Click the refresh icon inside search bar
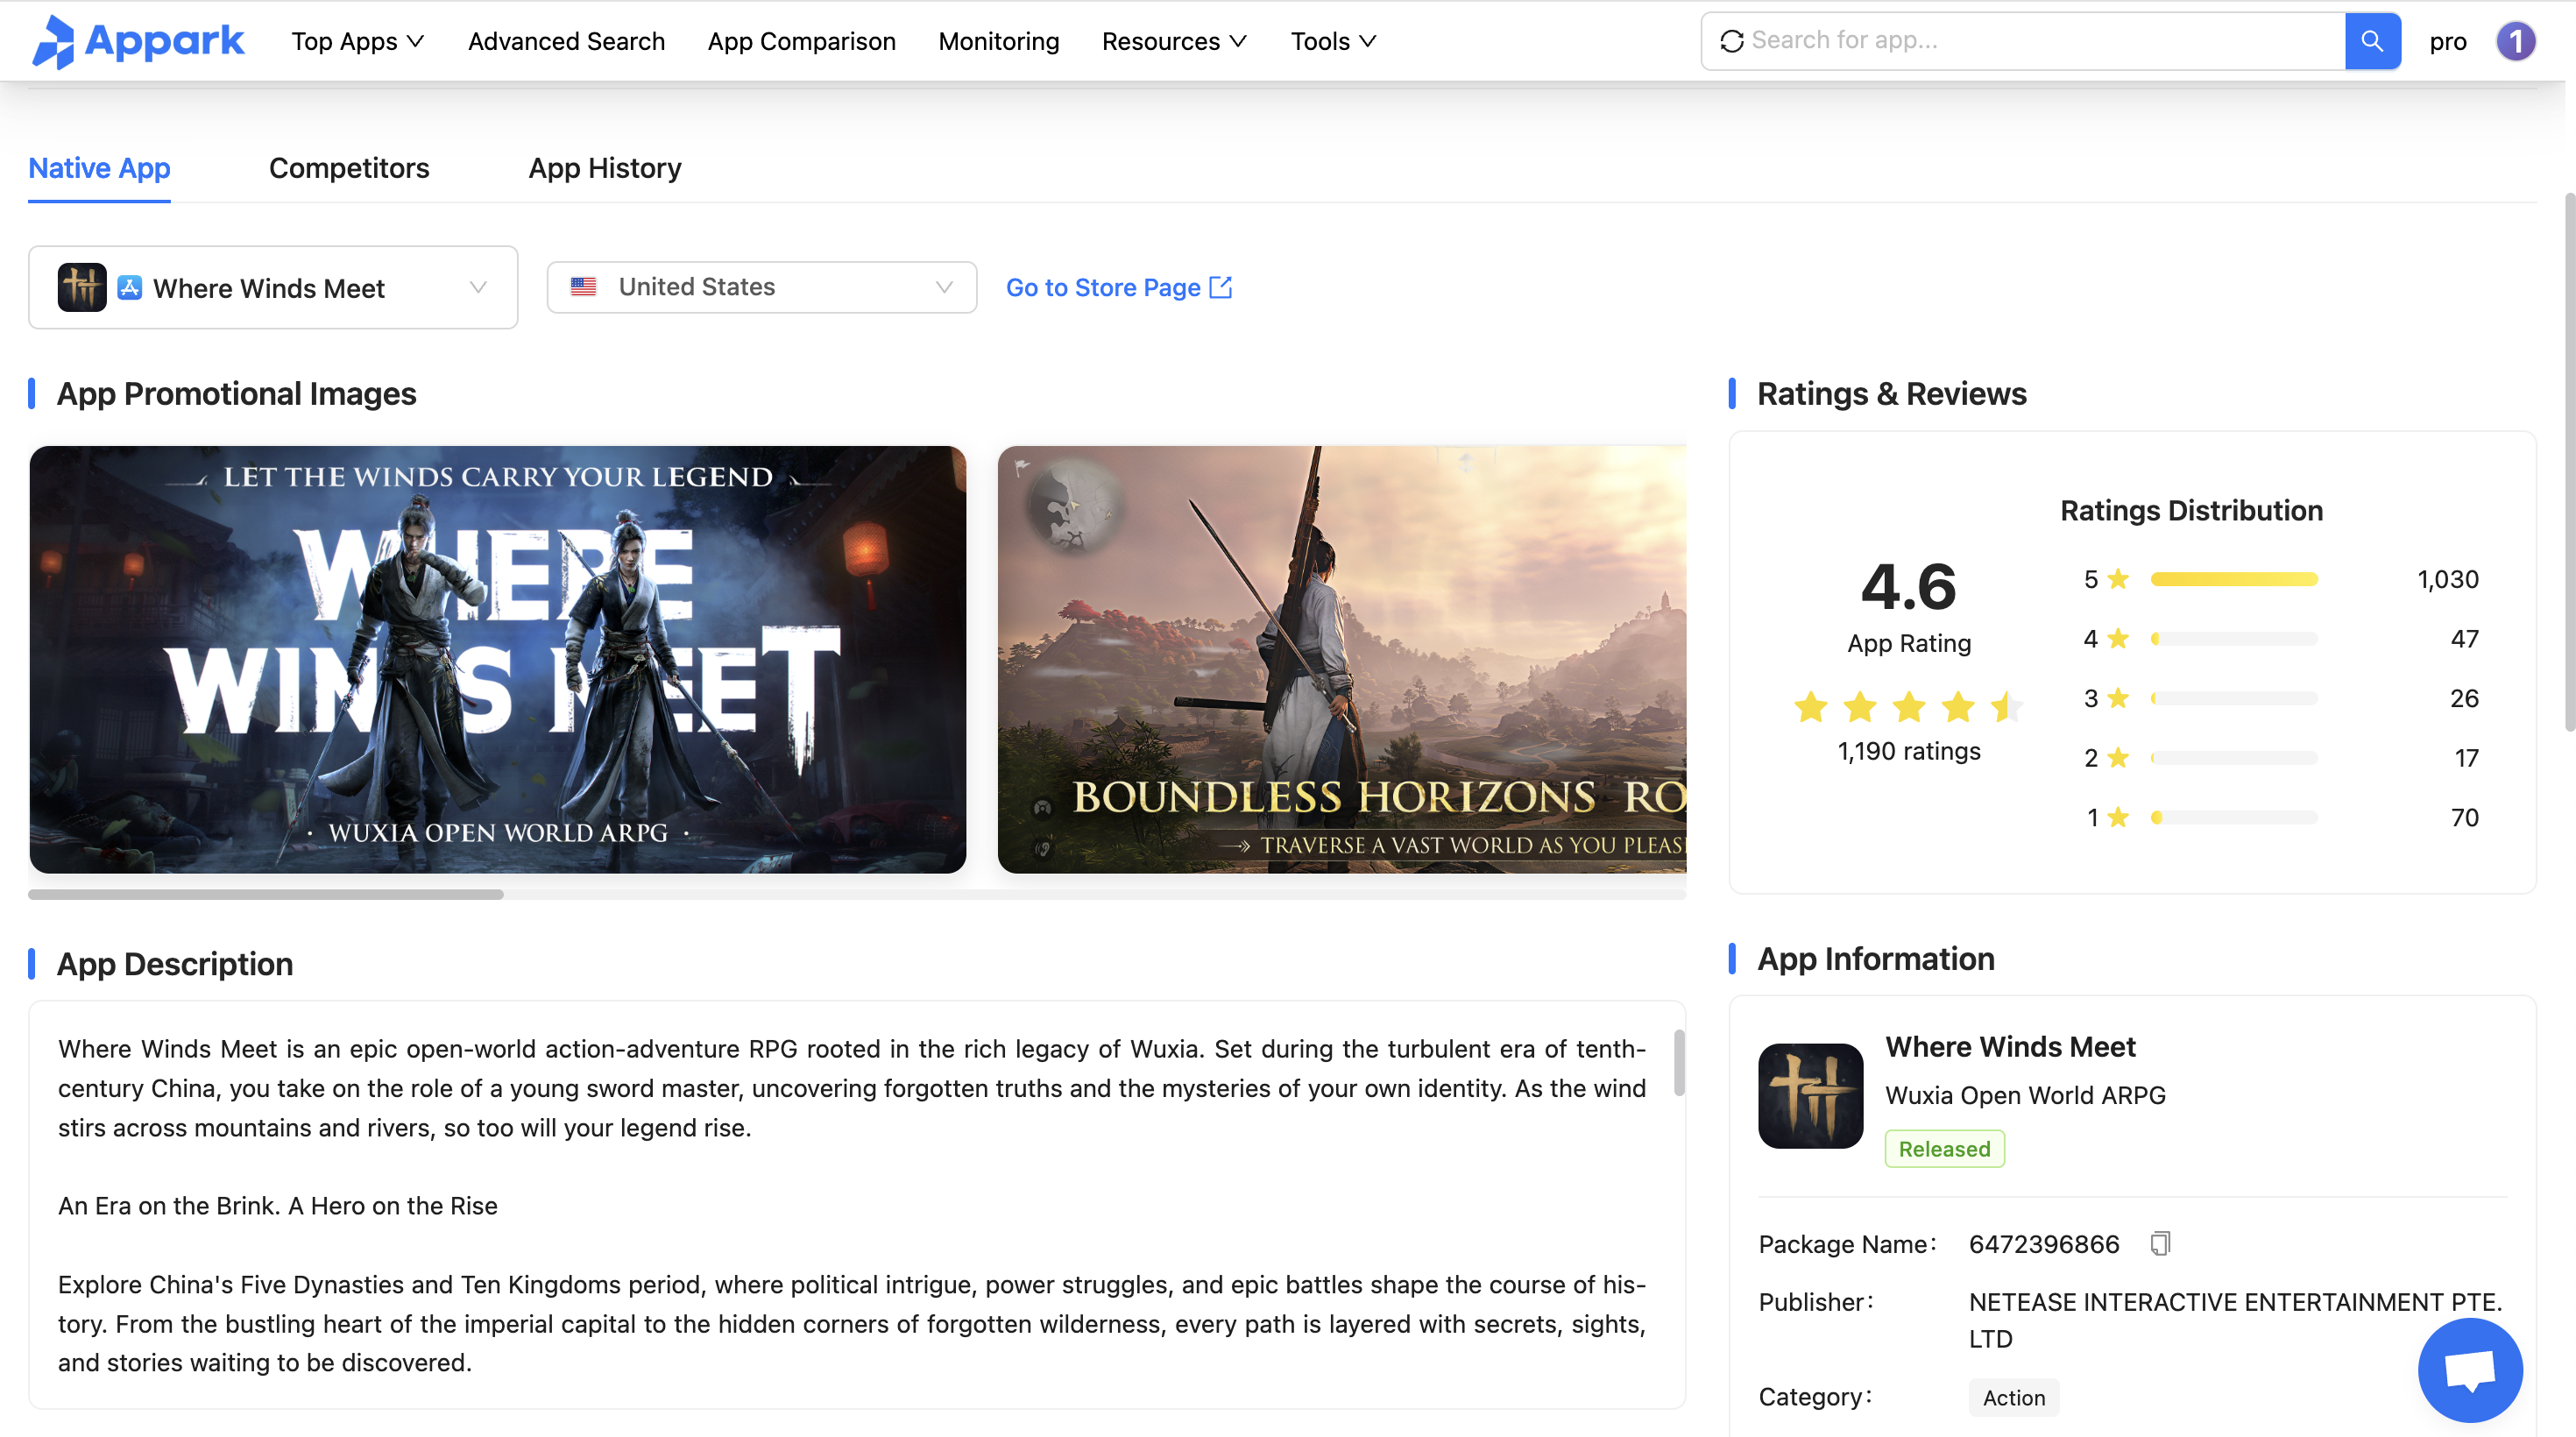Image resolution: width=2576 pixels, height=1437 pixels. click(1732, 41)
